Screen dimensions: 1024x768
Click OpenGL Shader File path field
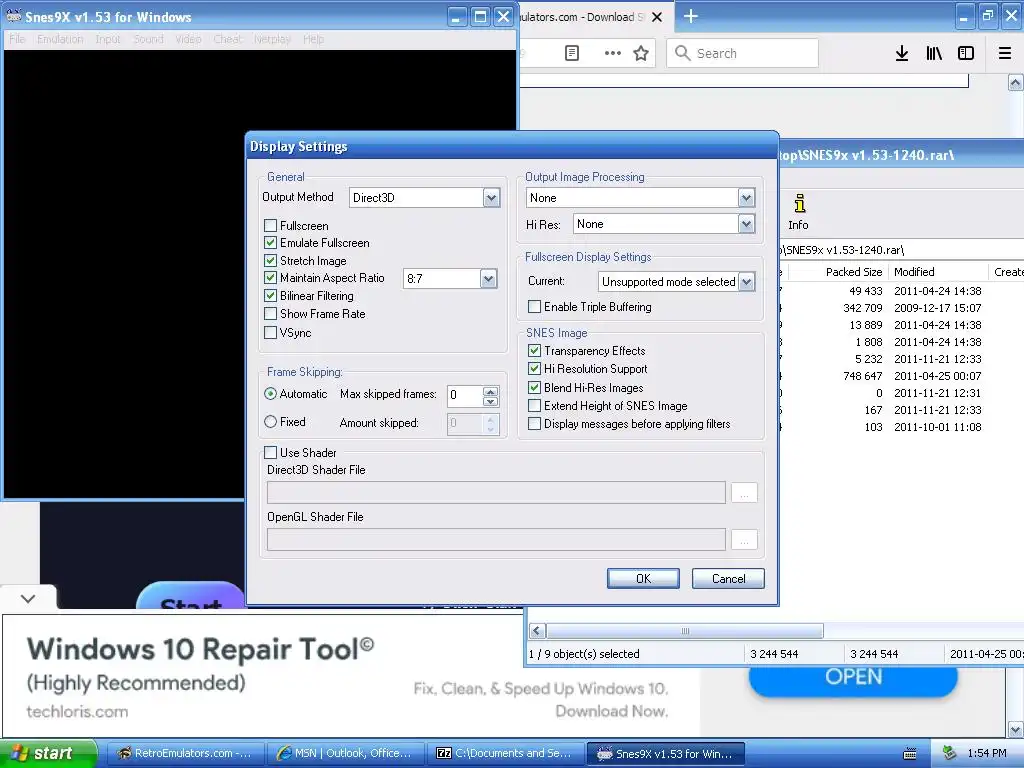pyautogui.click(x=496, y=539)
